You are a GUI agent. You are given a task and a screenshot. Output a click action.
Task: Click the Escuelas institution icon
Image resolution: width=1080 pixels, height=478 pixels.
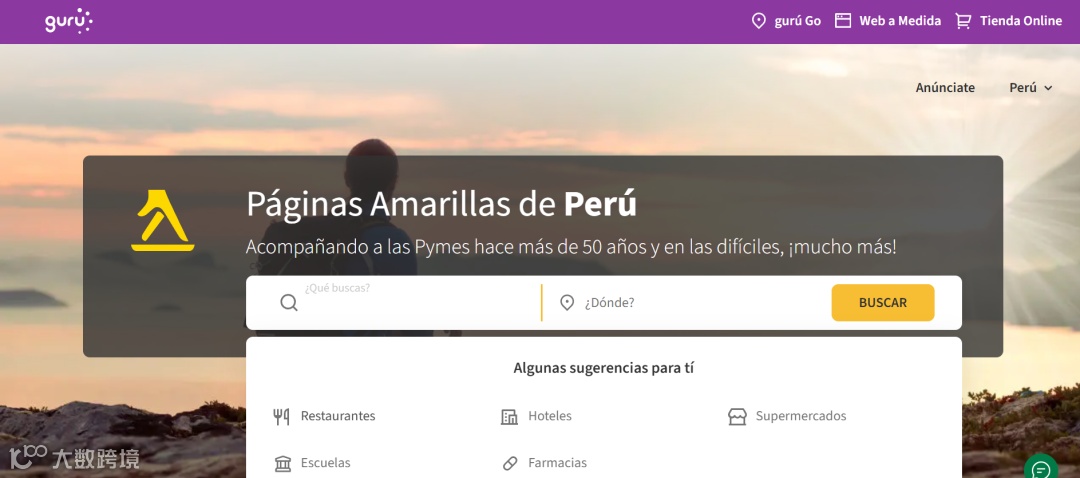coord(282,463)
